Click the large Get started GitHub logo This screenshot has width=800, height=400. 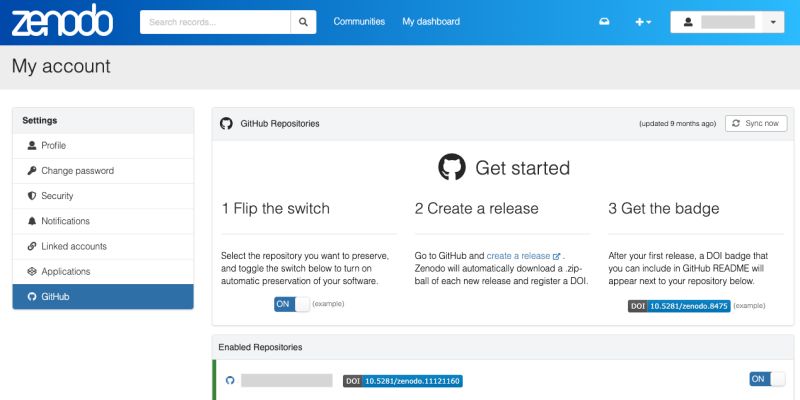[x=452, y=167]
